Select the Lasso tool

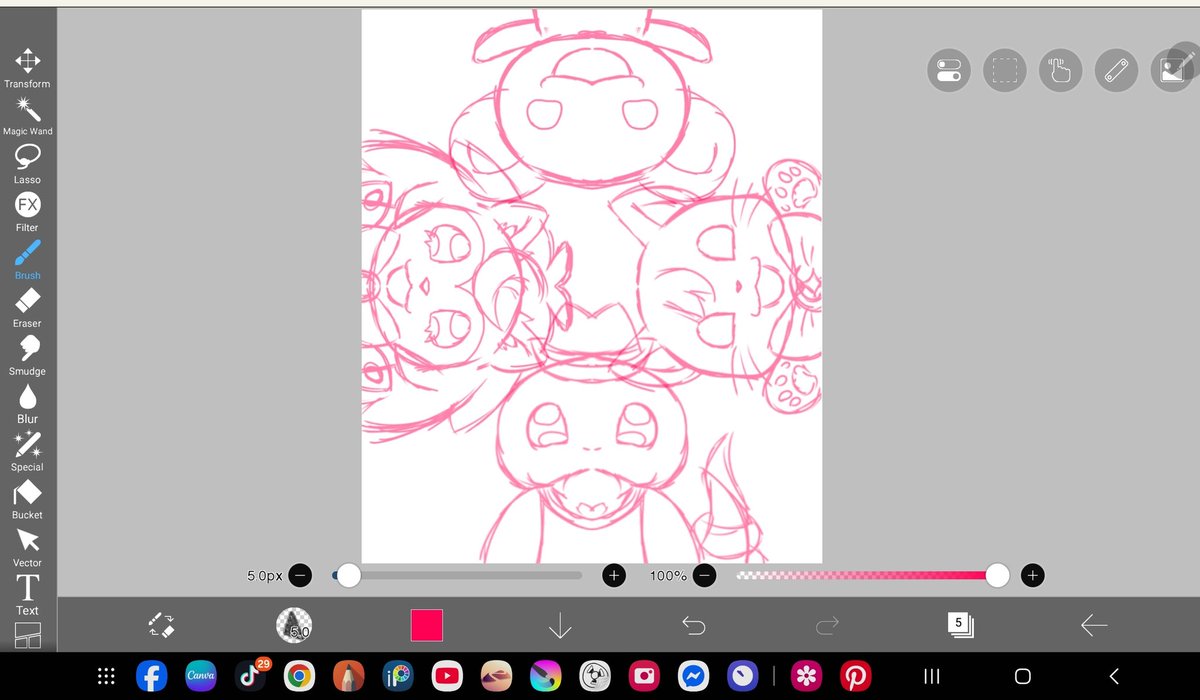27,164
